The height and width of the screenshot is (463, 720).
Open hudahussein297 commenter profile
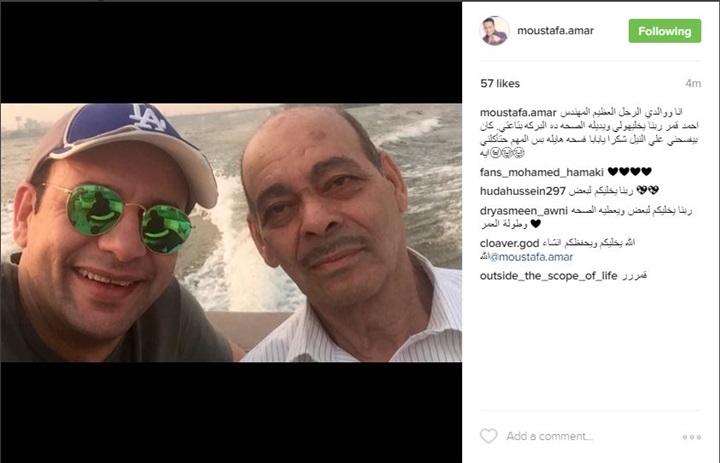[x=523, y=191]
